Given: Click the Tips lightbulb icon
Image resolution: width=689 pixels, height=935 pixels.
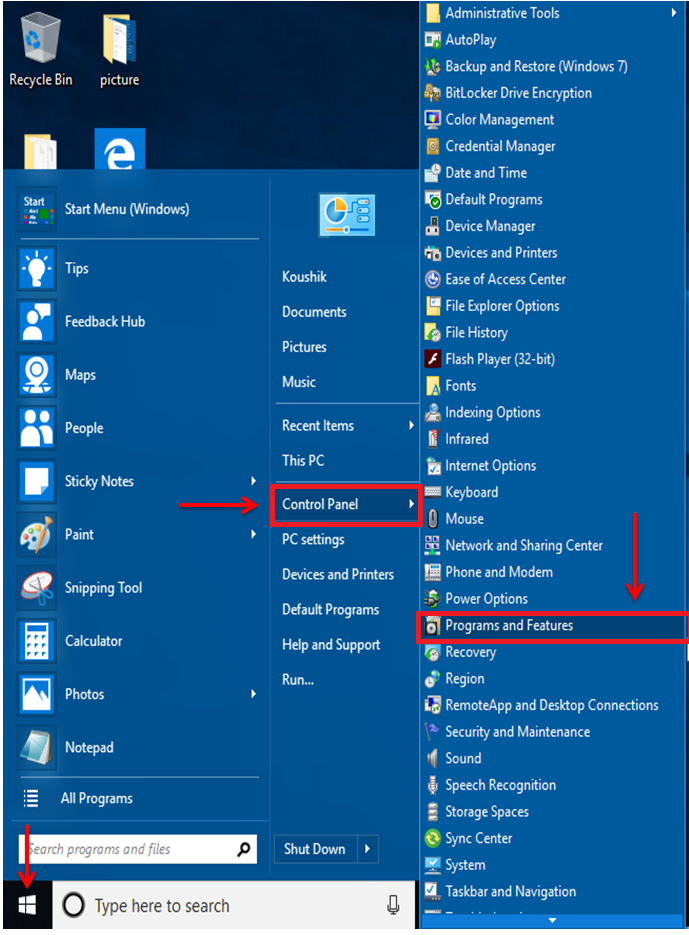Looking at the screenshot, I should point(37,268).
